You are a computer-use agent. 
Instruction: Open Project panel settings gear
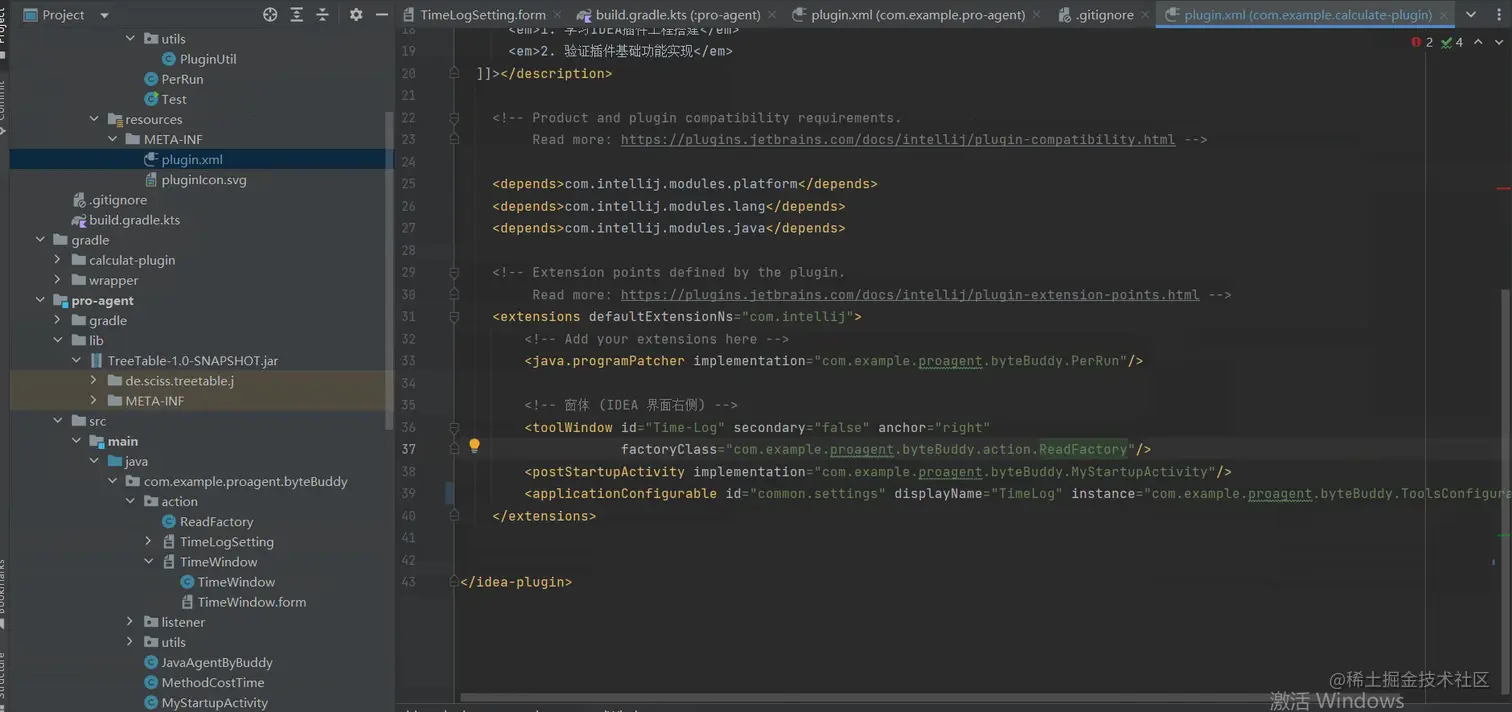click(356, 15)
